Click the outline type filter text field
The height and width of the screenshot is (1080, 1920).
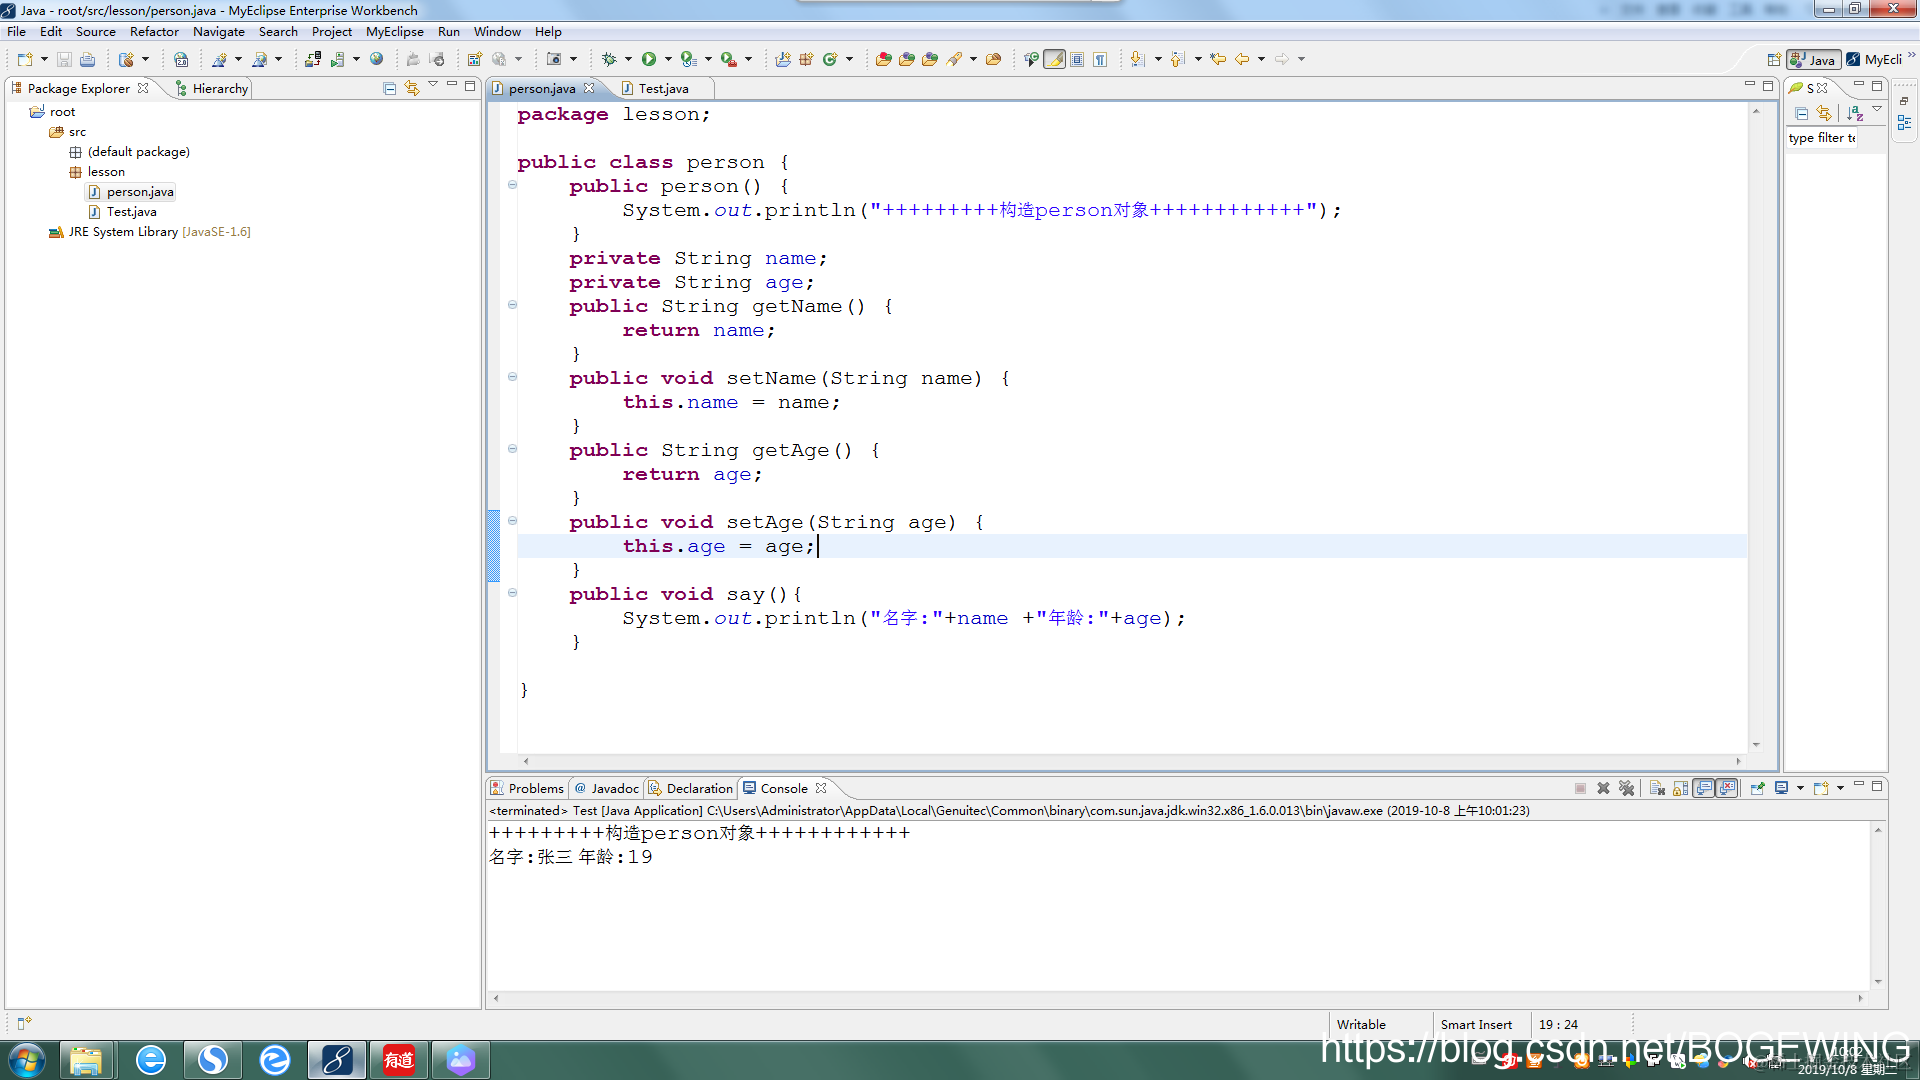1821,138
